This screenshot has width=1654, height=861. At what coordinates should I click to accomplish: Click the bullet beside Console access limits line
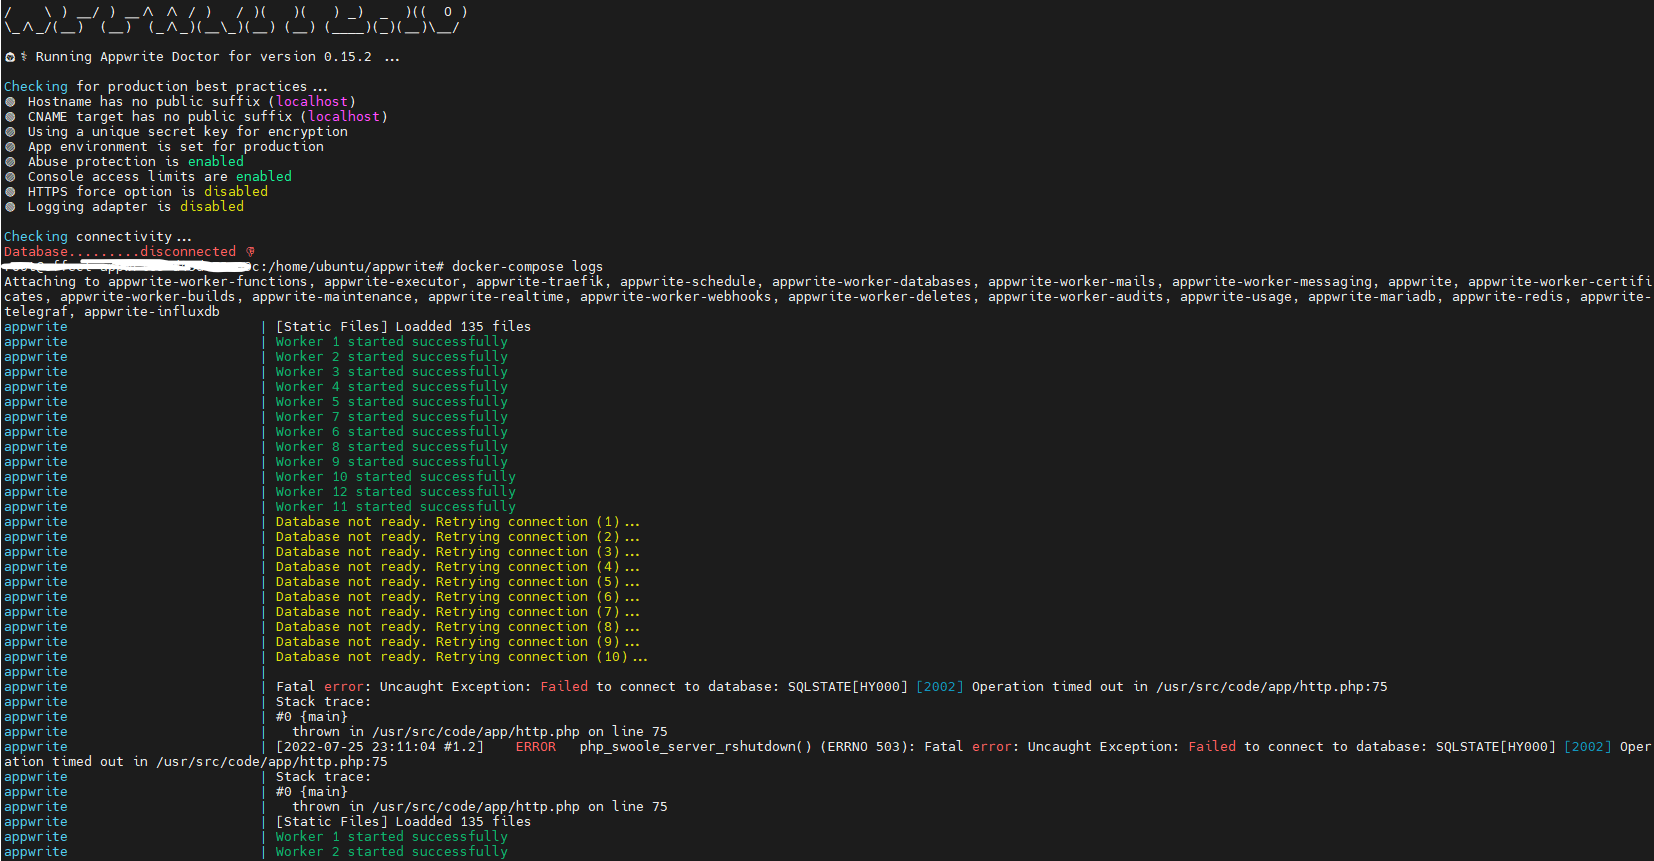pos(10,177)
